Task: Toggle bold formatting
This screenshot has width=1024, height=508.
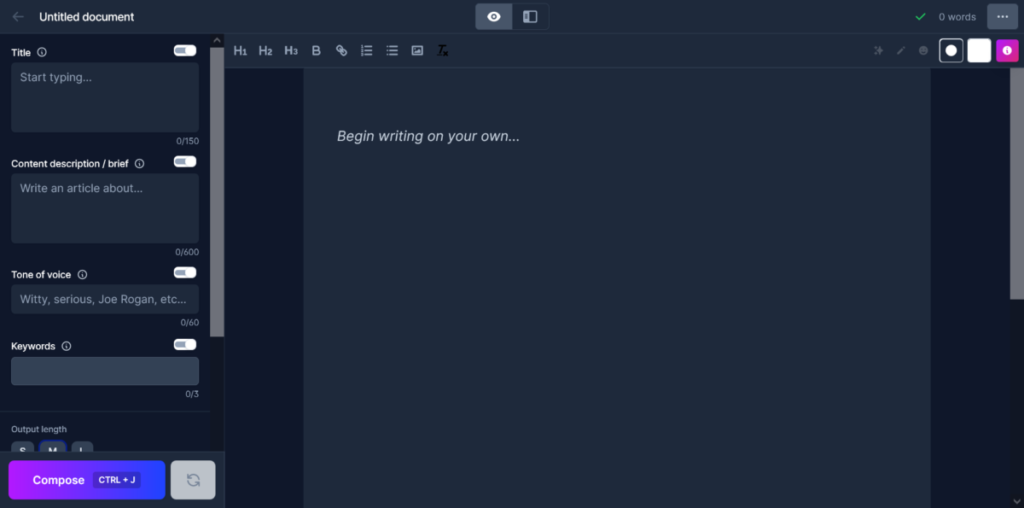Action: click(316, 51)
